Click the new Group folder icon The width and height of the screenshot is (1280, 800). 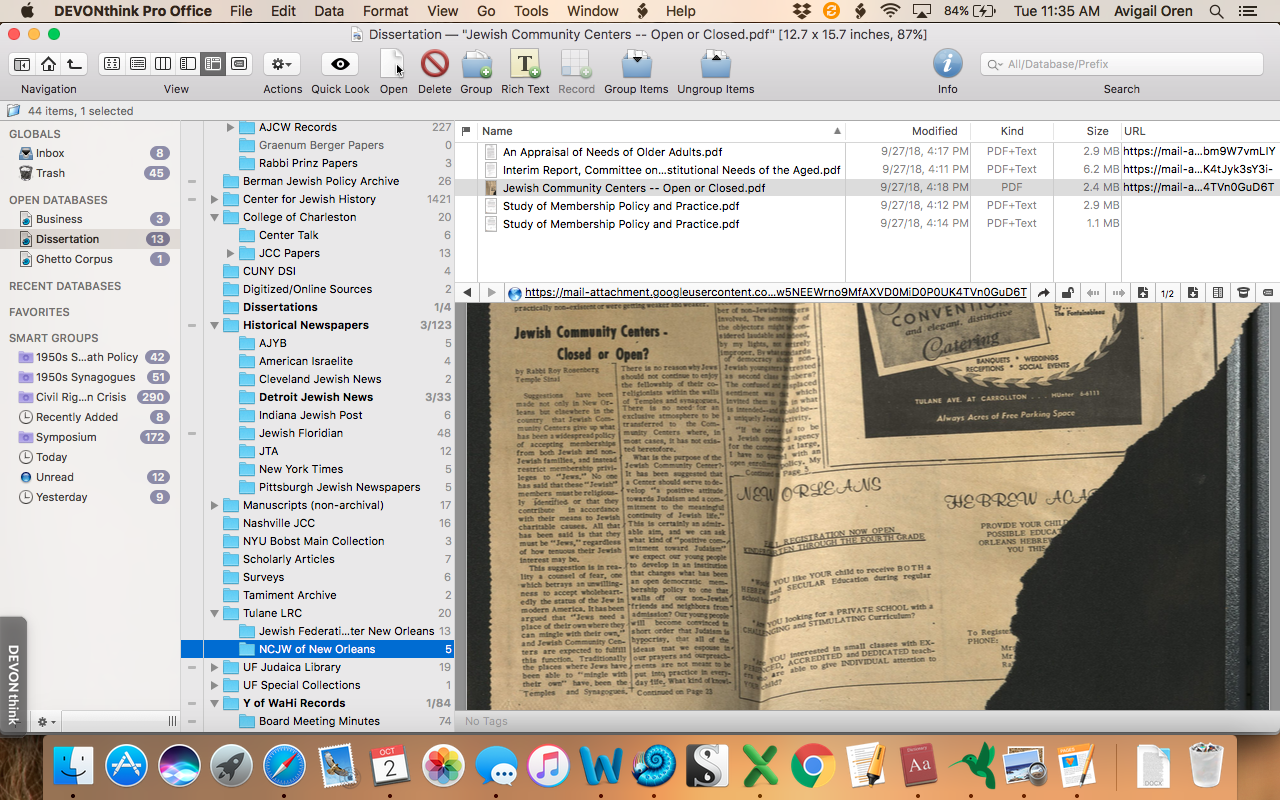476,64
